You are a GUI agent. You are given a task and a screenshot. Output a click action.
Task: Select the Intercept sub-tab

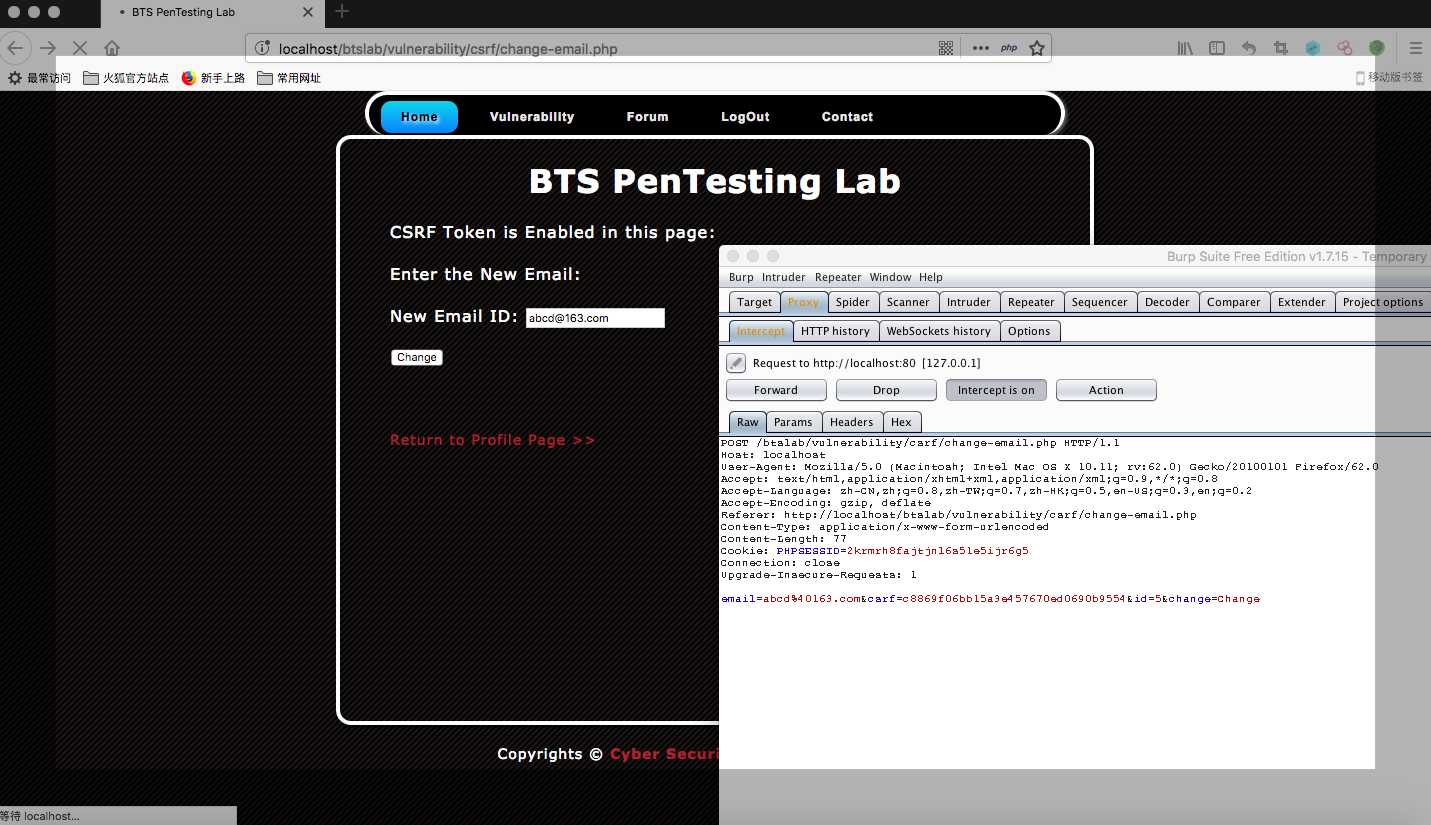pyautogui.click(x=761, y=331)
